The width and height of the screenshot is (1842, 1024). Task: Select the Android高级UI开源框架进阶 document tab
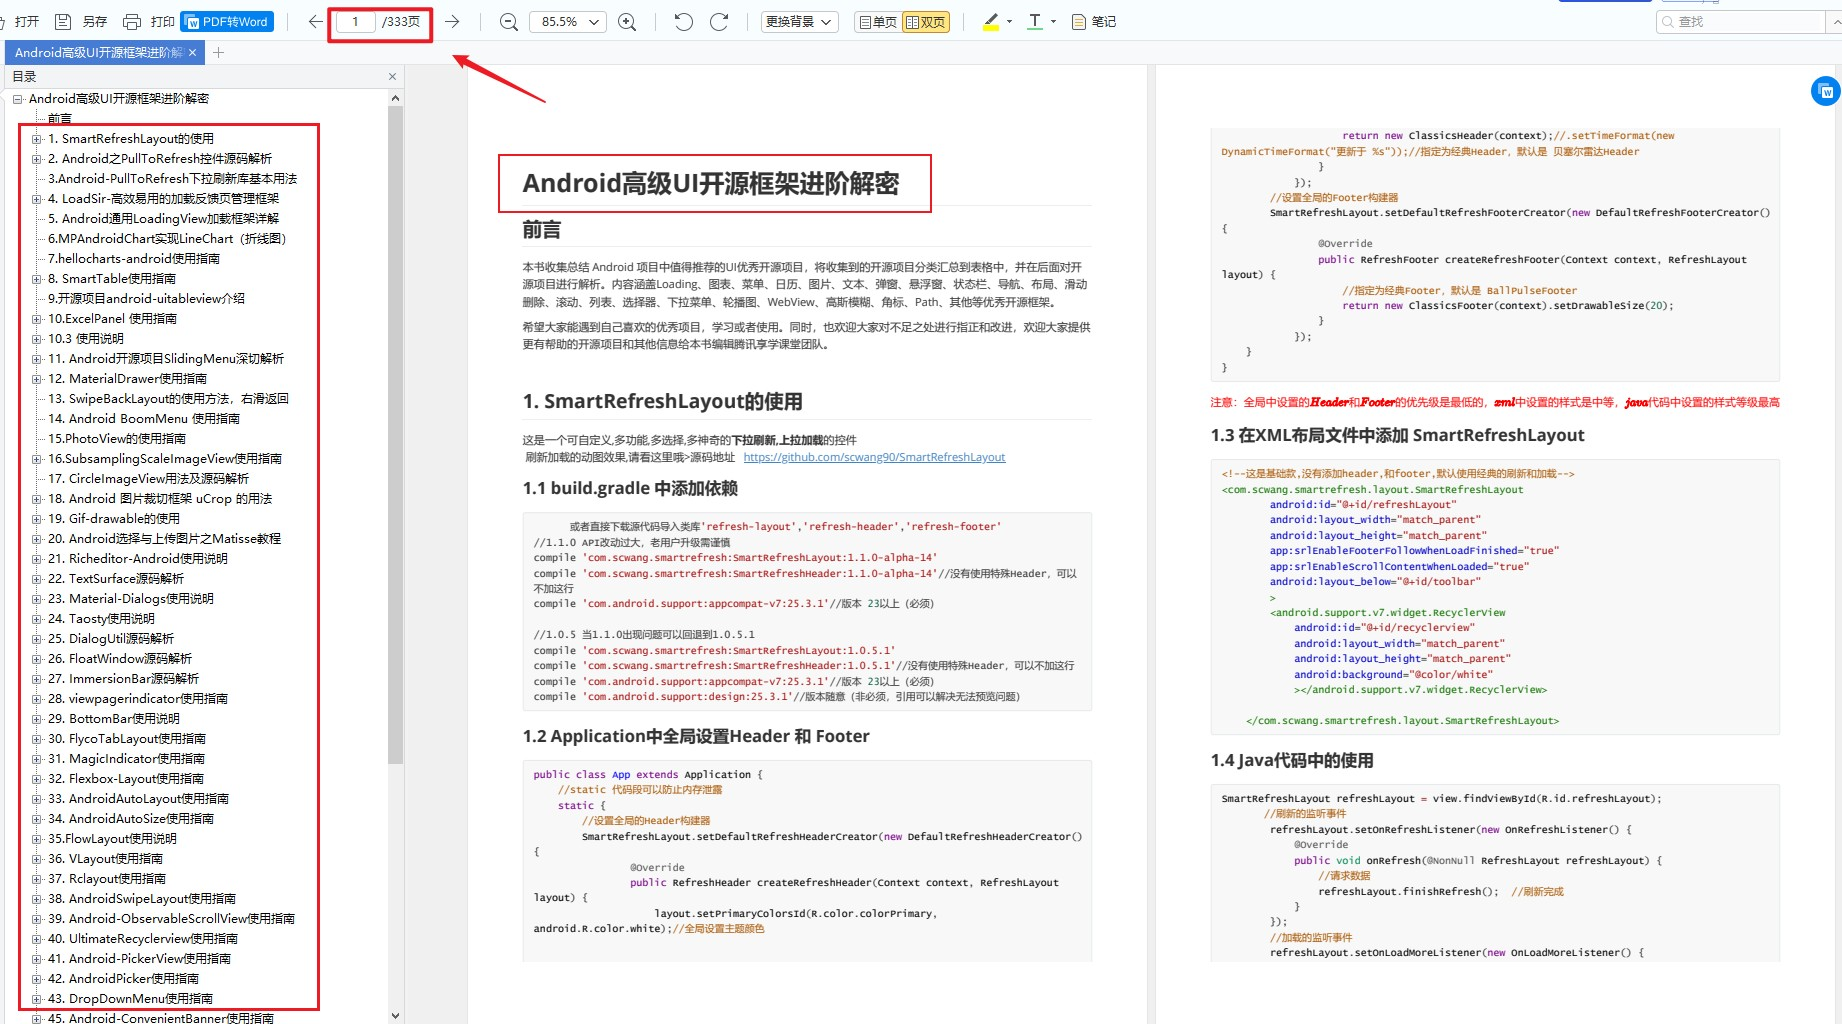pyautogui.click(x=99, y=52)
